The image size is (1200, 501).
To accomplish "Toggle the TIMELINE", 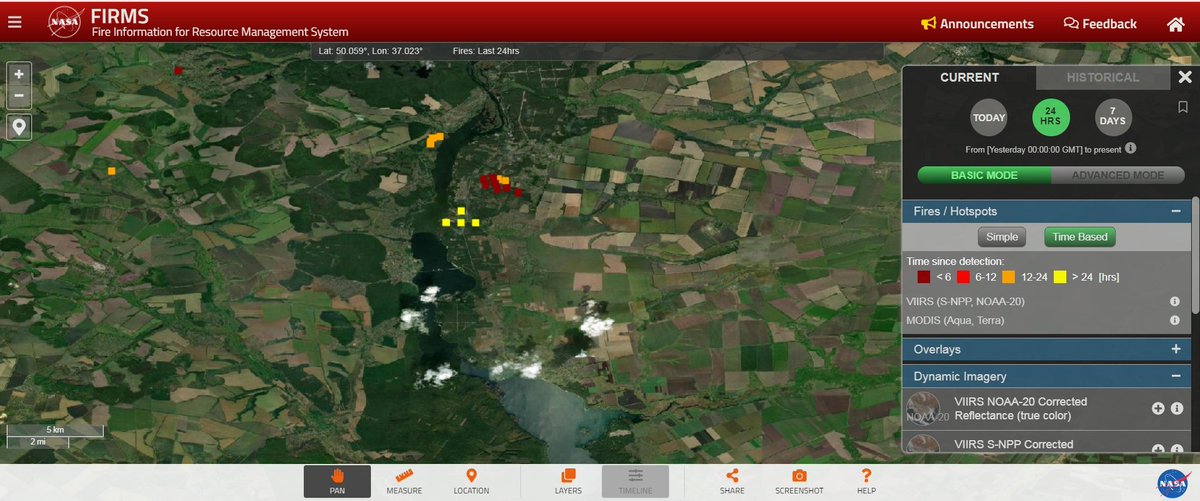I will (x=635, y=481).
